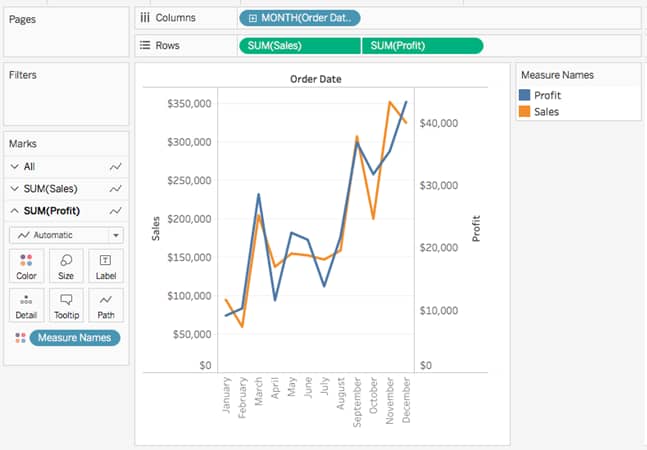This screenshot has width=647, height=450.
Task: Click the Path marks button
Action: pos(106,305)
